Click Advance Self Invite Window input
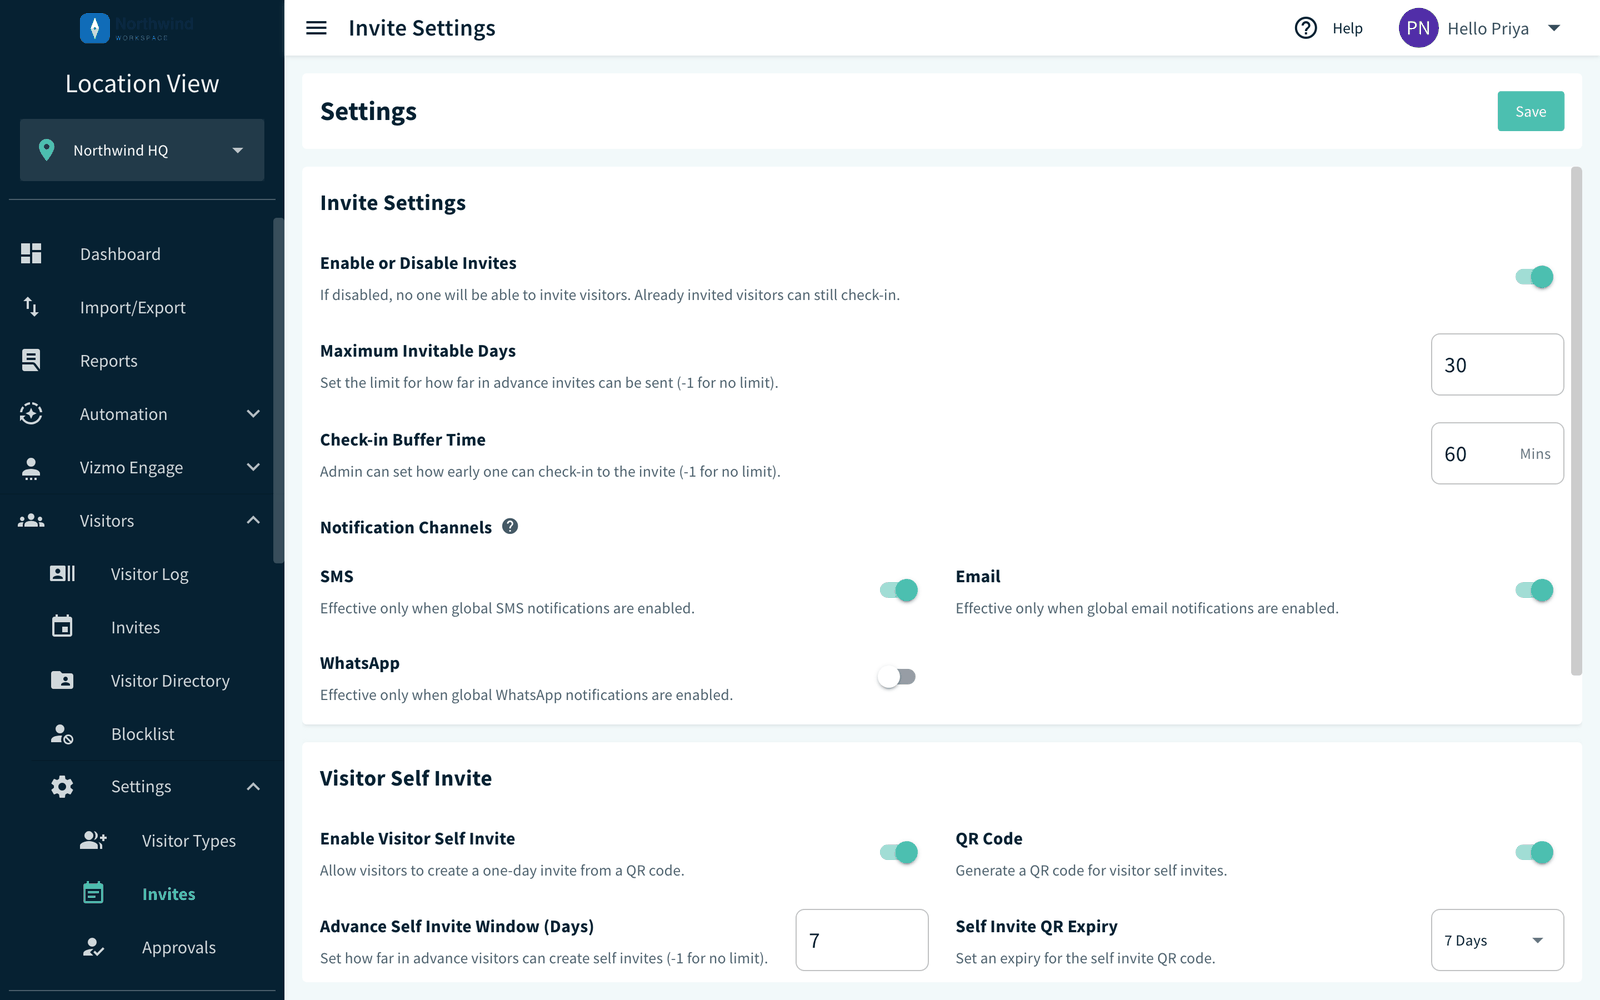The width and height of the screenshot is (1600, 1000). point(862,940)
